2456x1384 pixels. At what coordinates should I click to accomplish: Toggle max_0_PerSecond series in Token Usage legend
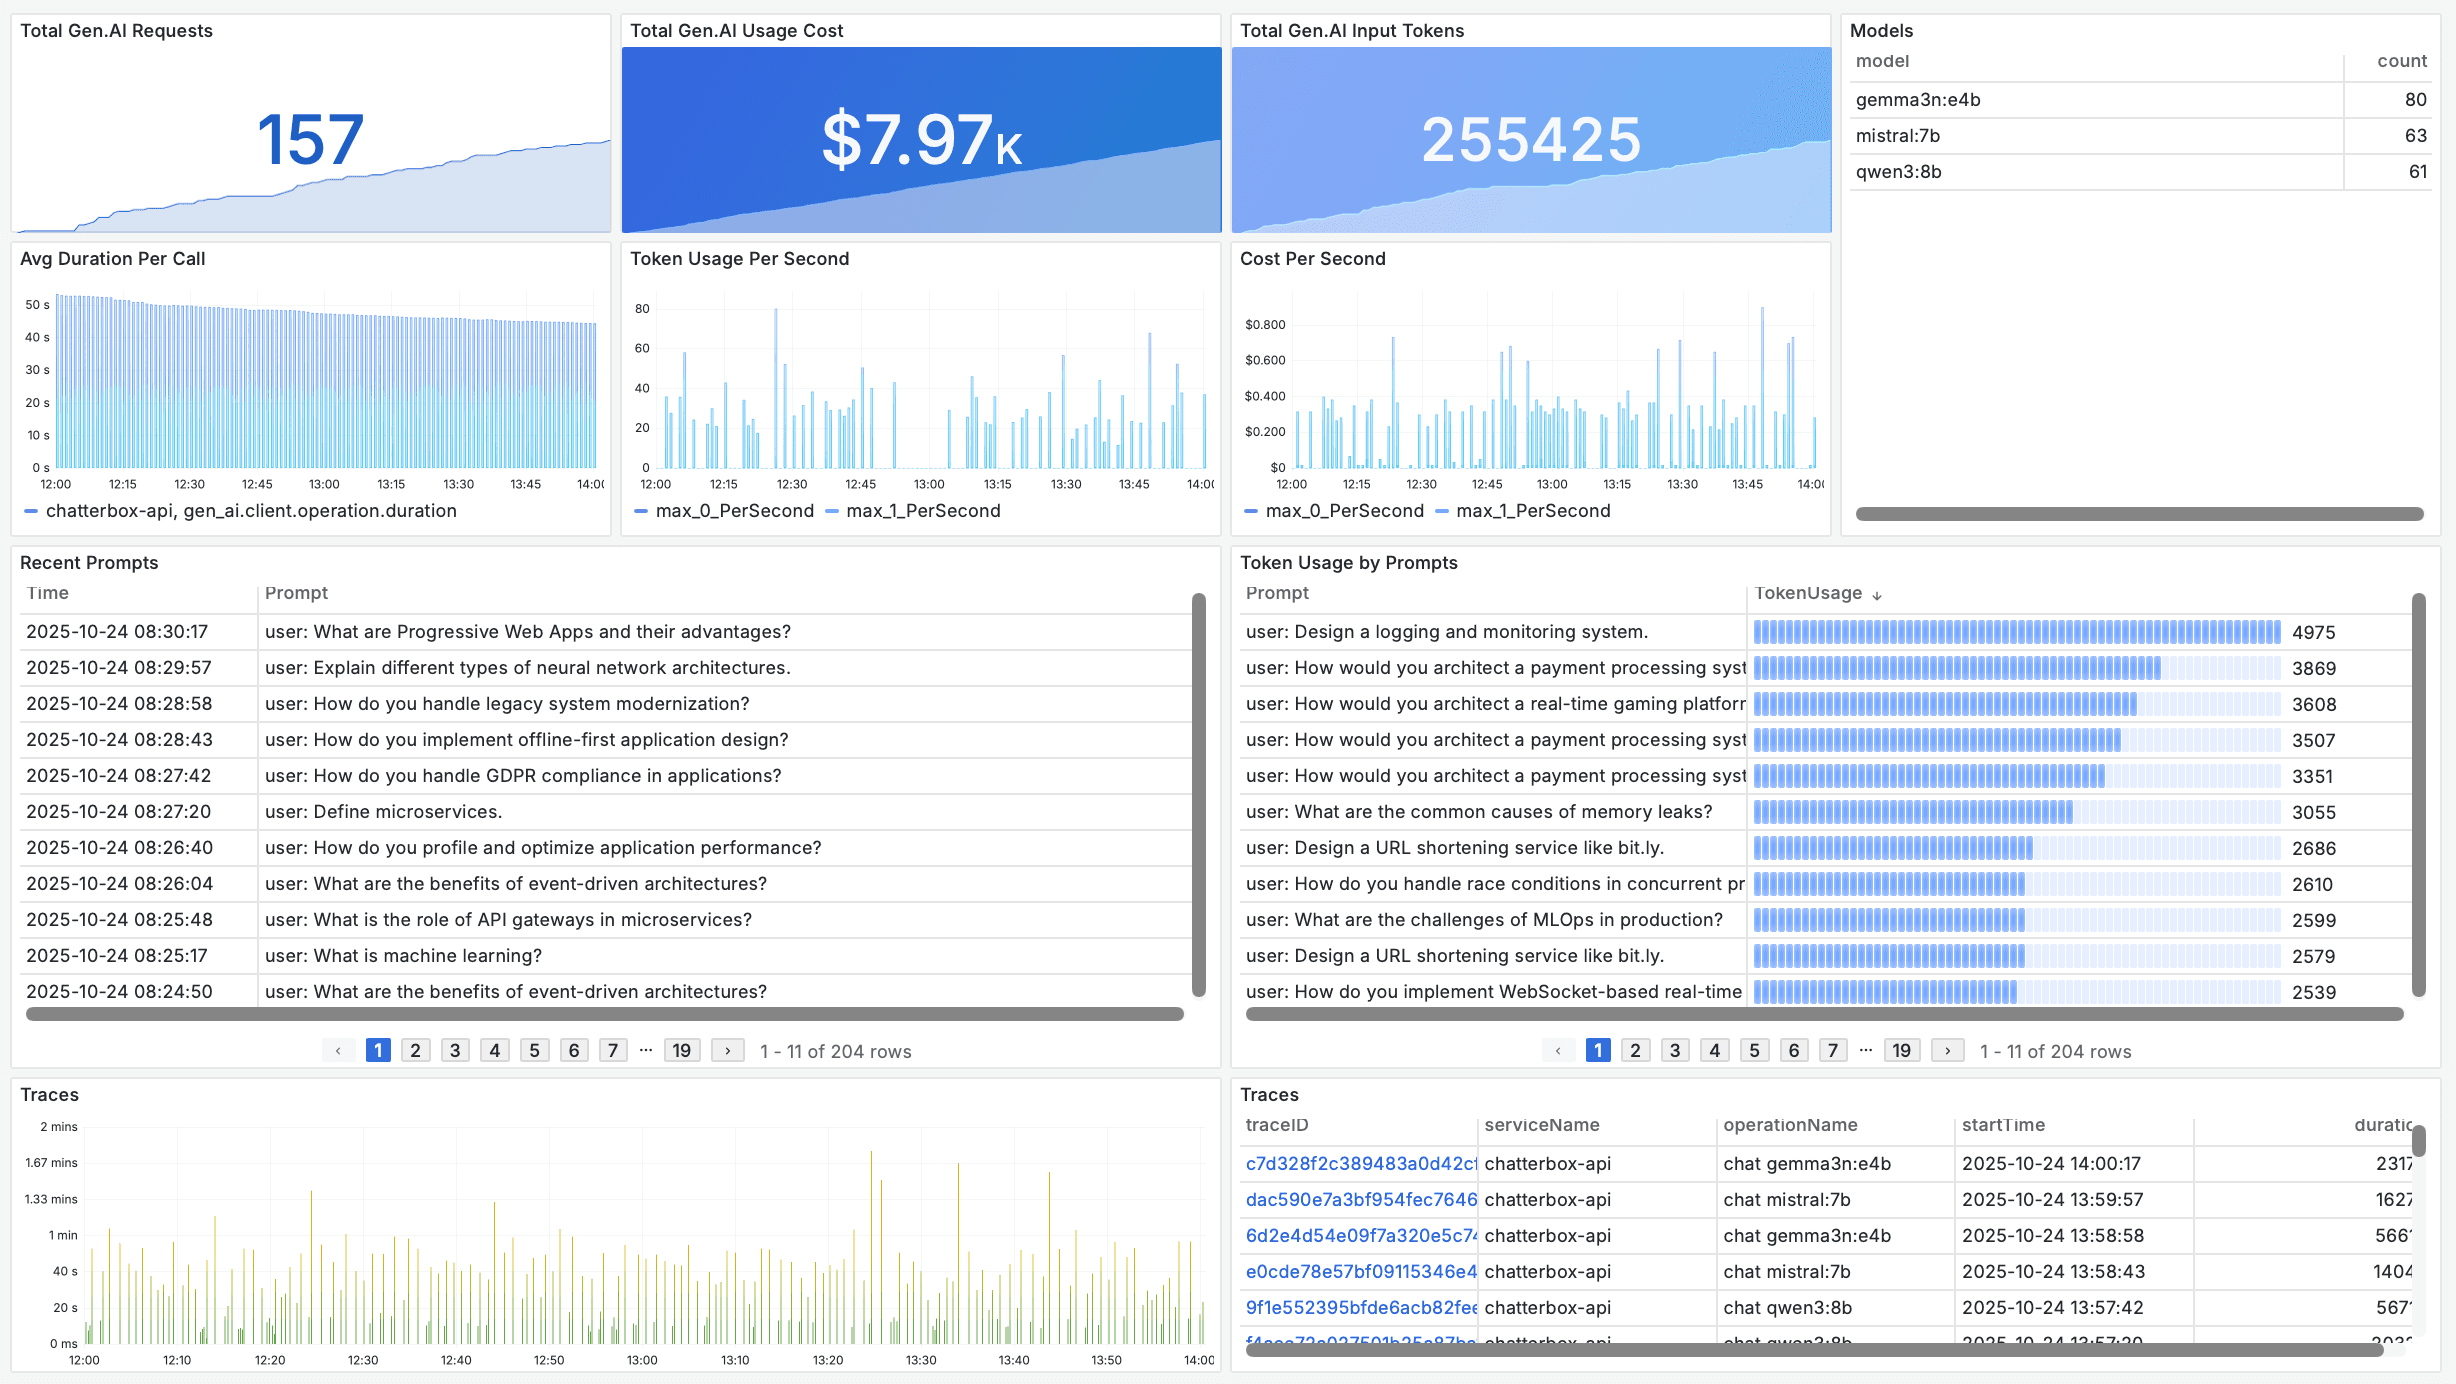click(x=734, y=511)
